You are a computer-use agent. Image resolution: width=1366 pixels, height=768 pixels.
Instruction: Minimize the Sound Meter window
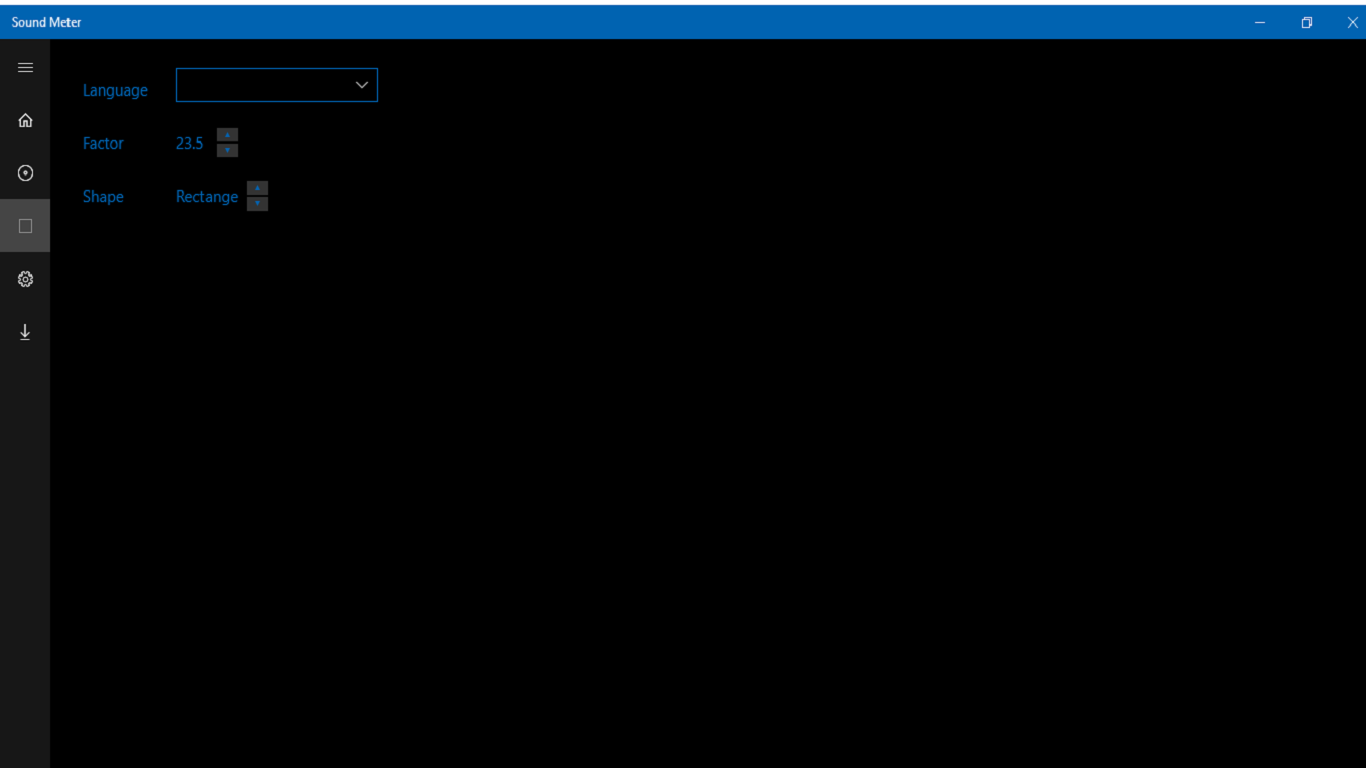(1260, 22)
